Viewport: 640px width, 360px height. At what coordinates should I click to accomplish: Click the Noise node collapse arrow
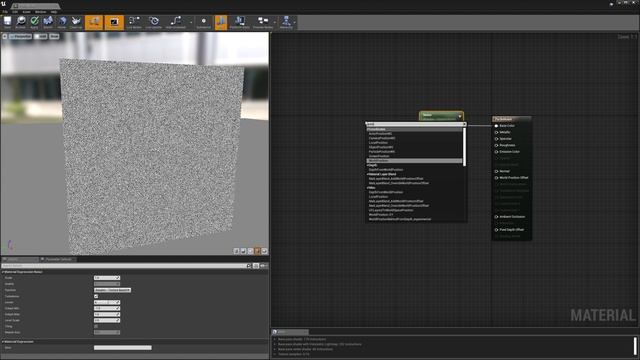tap(460, 116)
